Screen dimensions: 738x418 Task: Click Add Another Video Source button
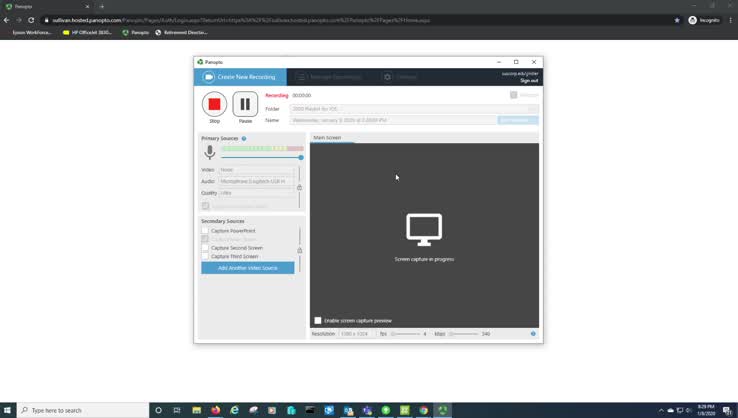(x=248, y=268)
